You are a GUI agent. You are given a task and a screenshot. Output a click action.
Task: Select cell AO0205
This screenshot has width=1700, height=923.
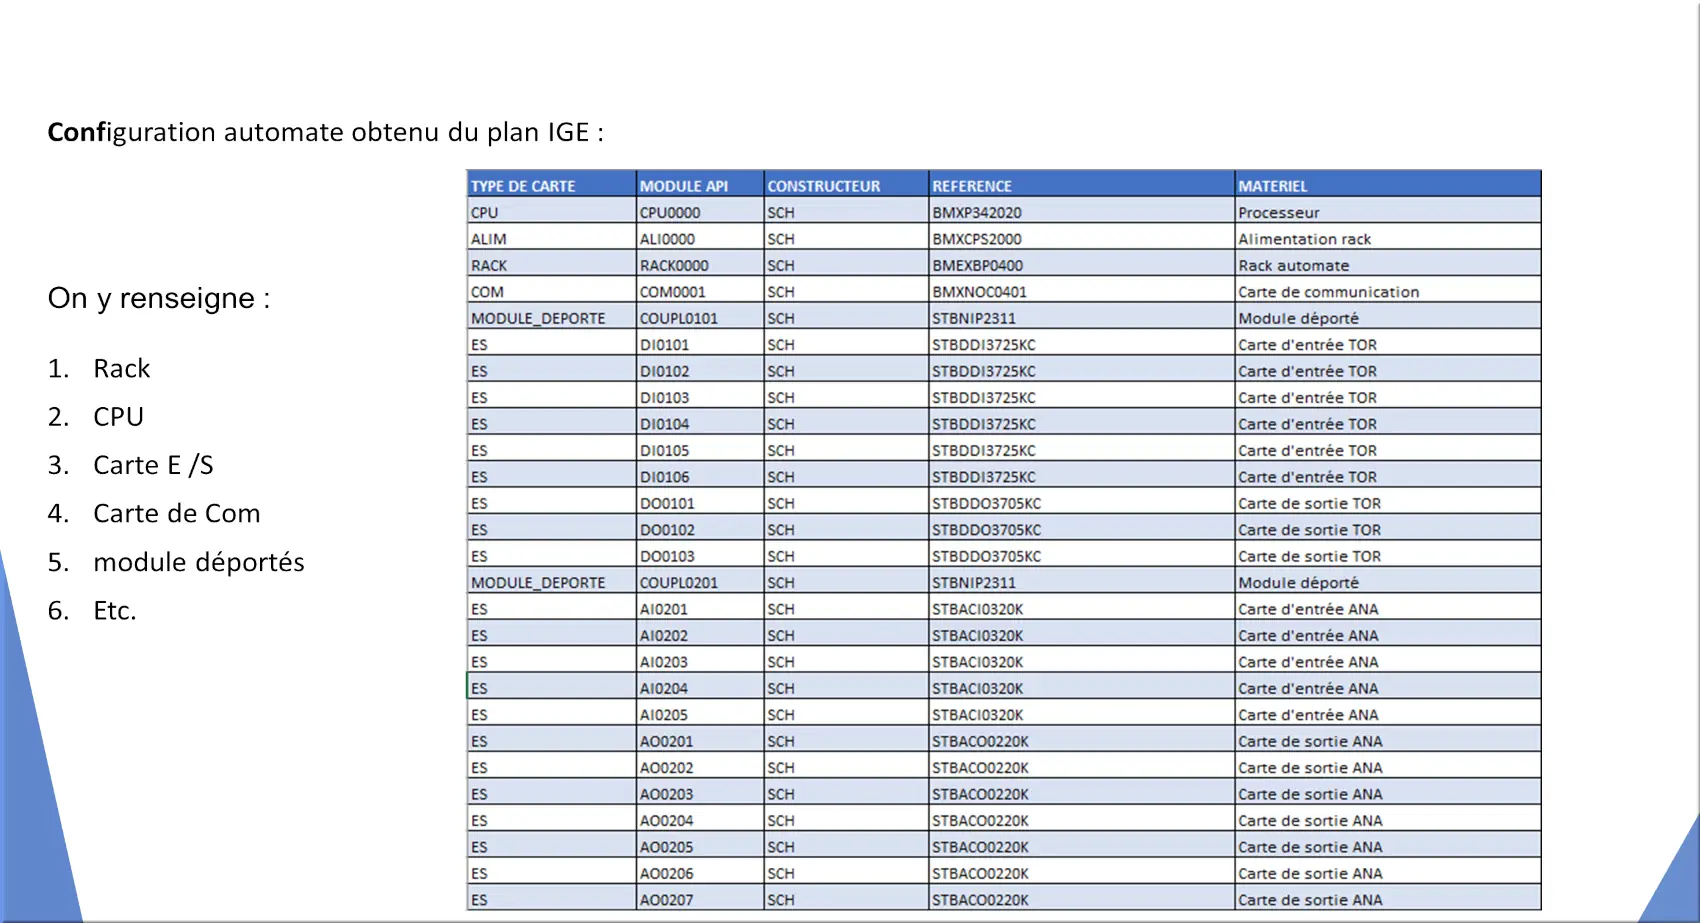pos(700,847)
